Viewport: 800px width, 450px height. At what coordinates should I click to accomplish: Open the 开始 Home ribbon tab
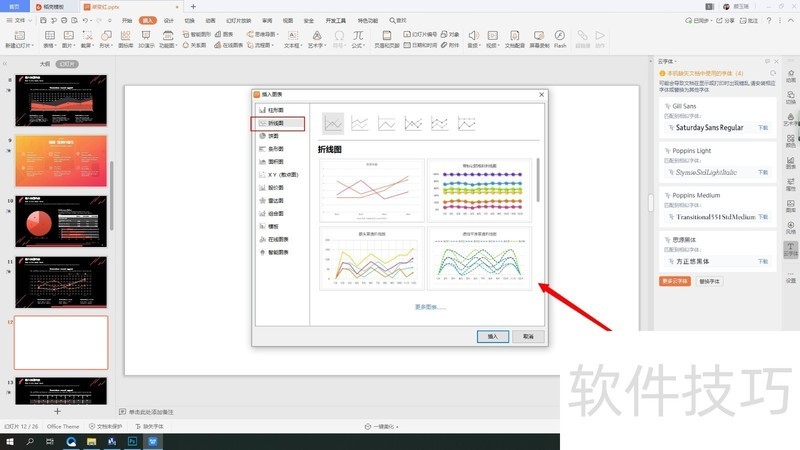coord(127,20)
